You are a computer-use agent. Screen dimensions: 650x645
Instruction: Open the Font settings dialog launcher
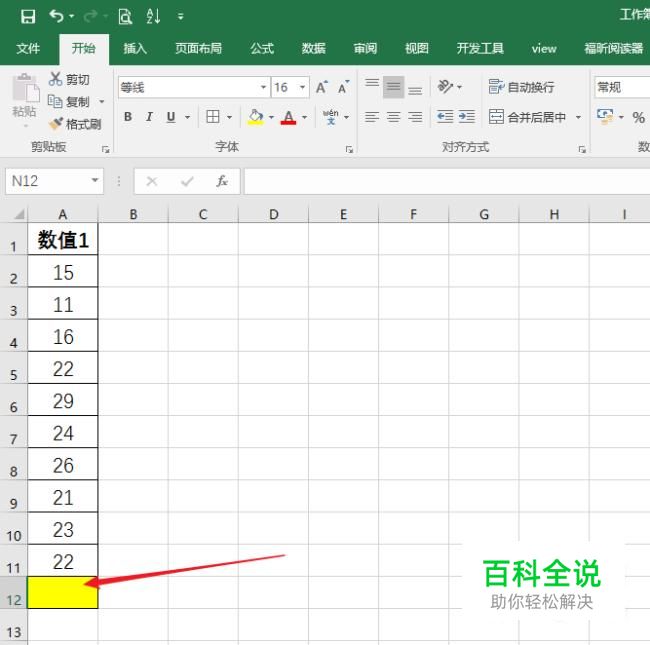tap(349, 149)
